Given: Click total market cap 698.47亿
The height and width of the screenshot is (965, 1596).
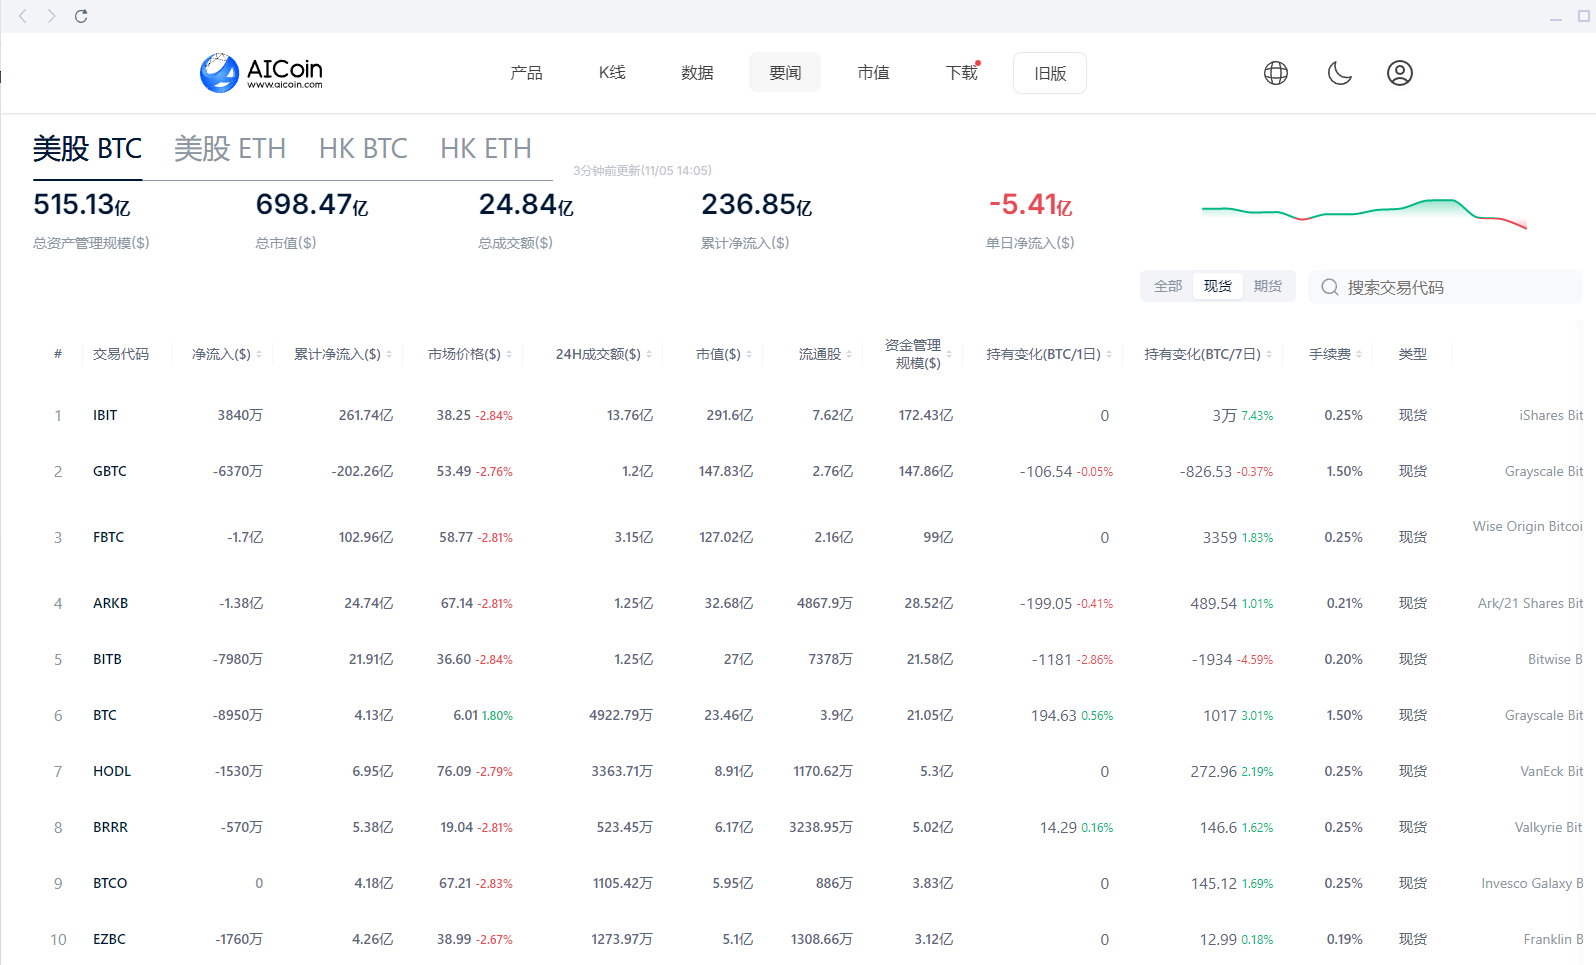Looking at the screenshot, I should pos(312,205).
